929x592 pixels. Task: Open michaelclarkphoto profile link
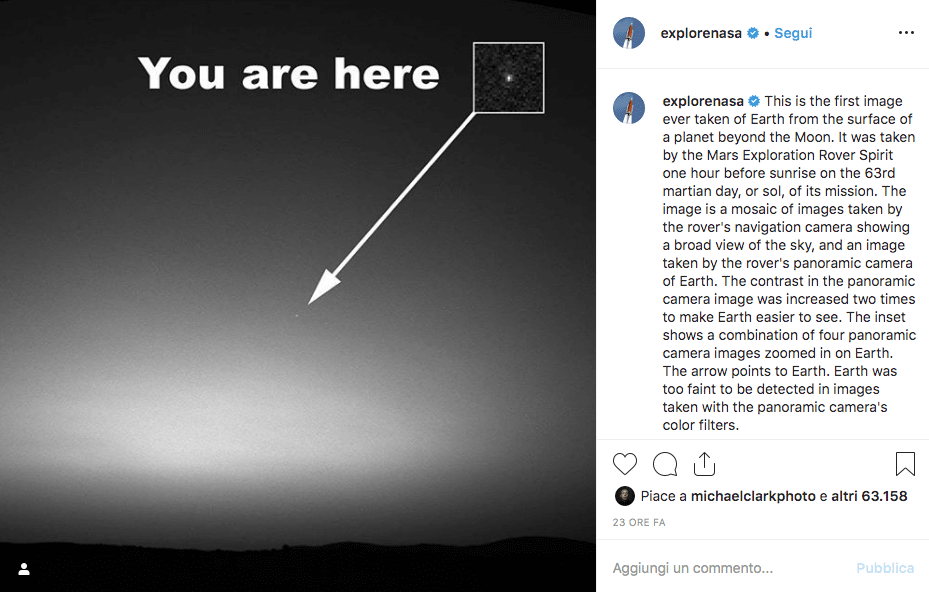[753, 496]
